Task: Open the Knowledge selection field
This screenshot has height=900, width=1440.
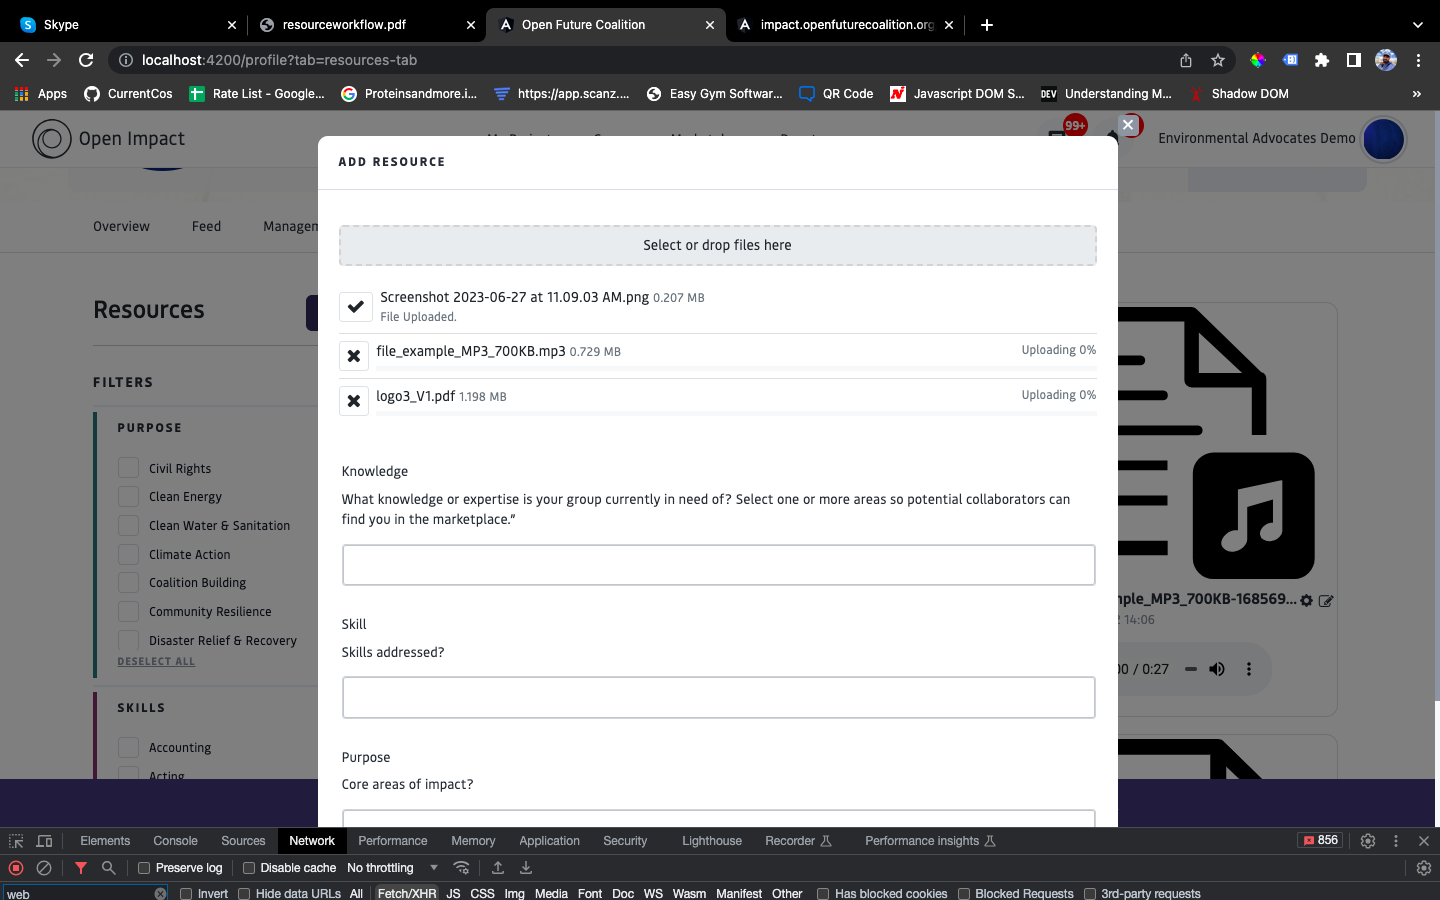Action: click(x=718, y=565)
